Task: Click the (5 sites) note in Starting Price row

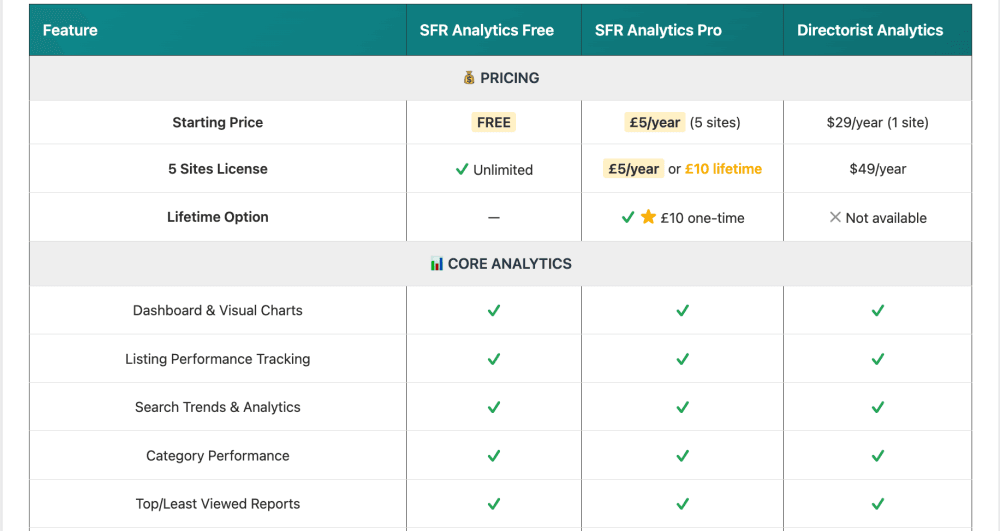Action: pos(715,122)
